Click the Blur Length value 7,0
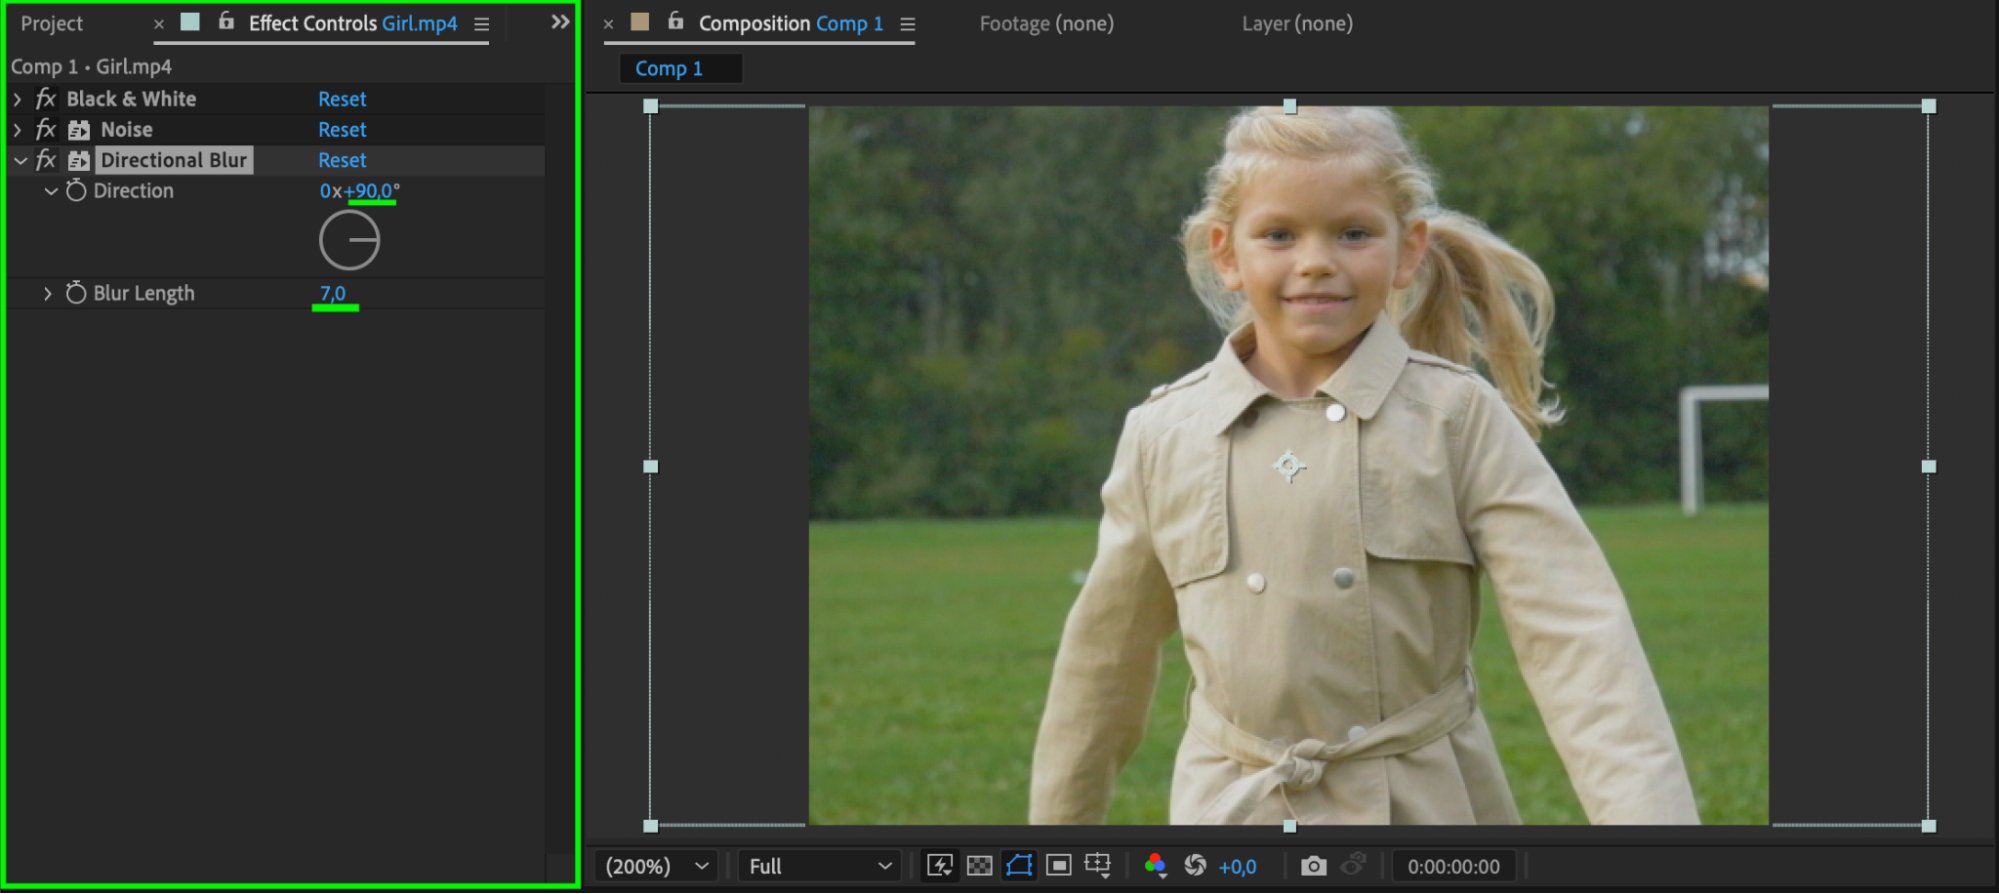 pyautogui.click(x=332, y=293)
